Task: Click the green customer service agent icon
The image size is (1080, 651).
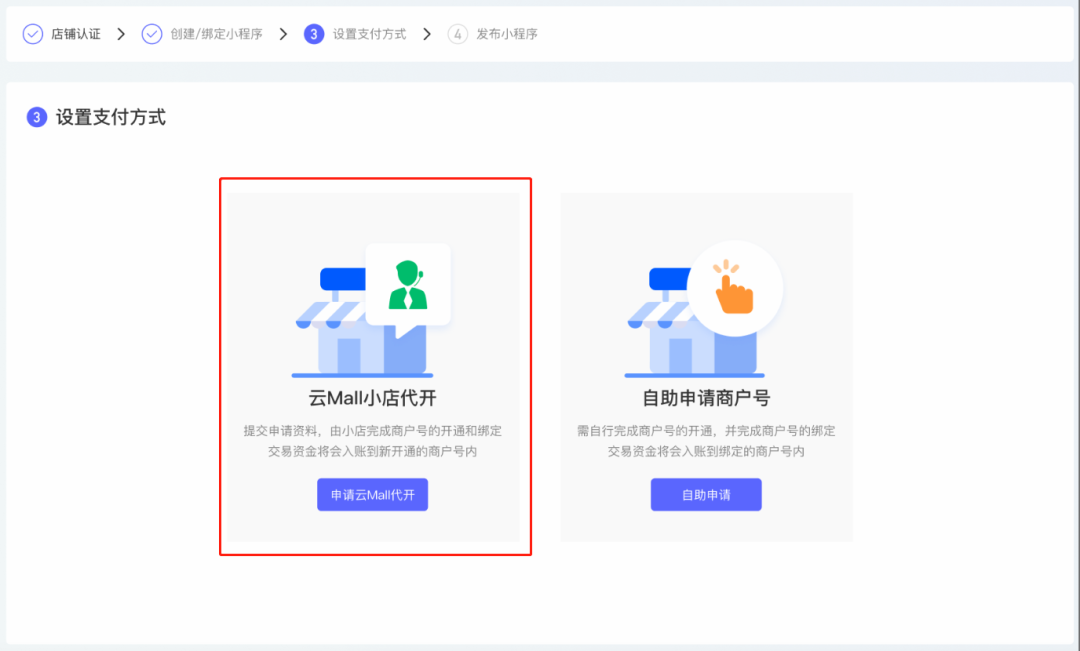Action: pos(408,285)
